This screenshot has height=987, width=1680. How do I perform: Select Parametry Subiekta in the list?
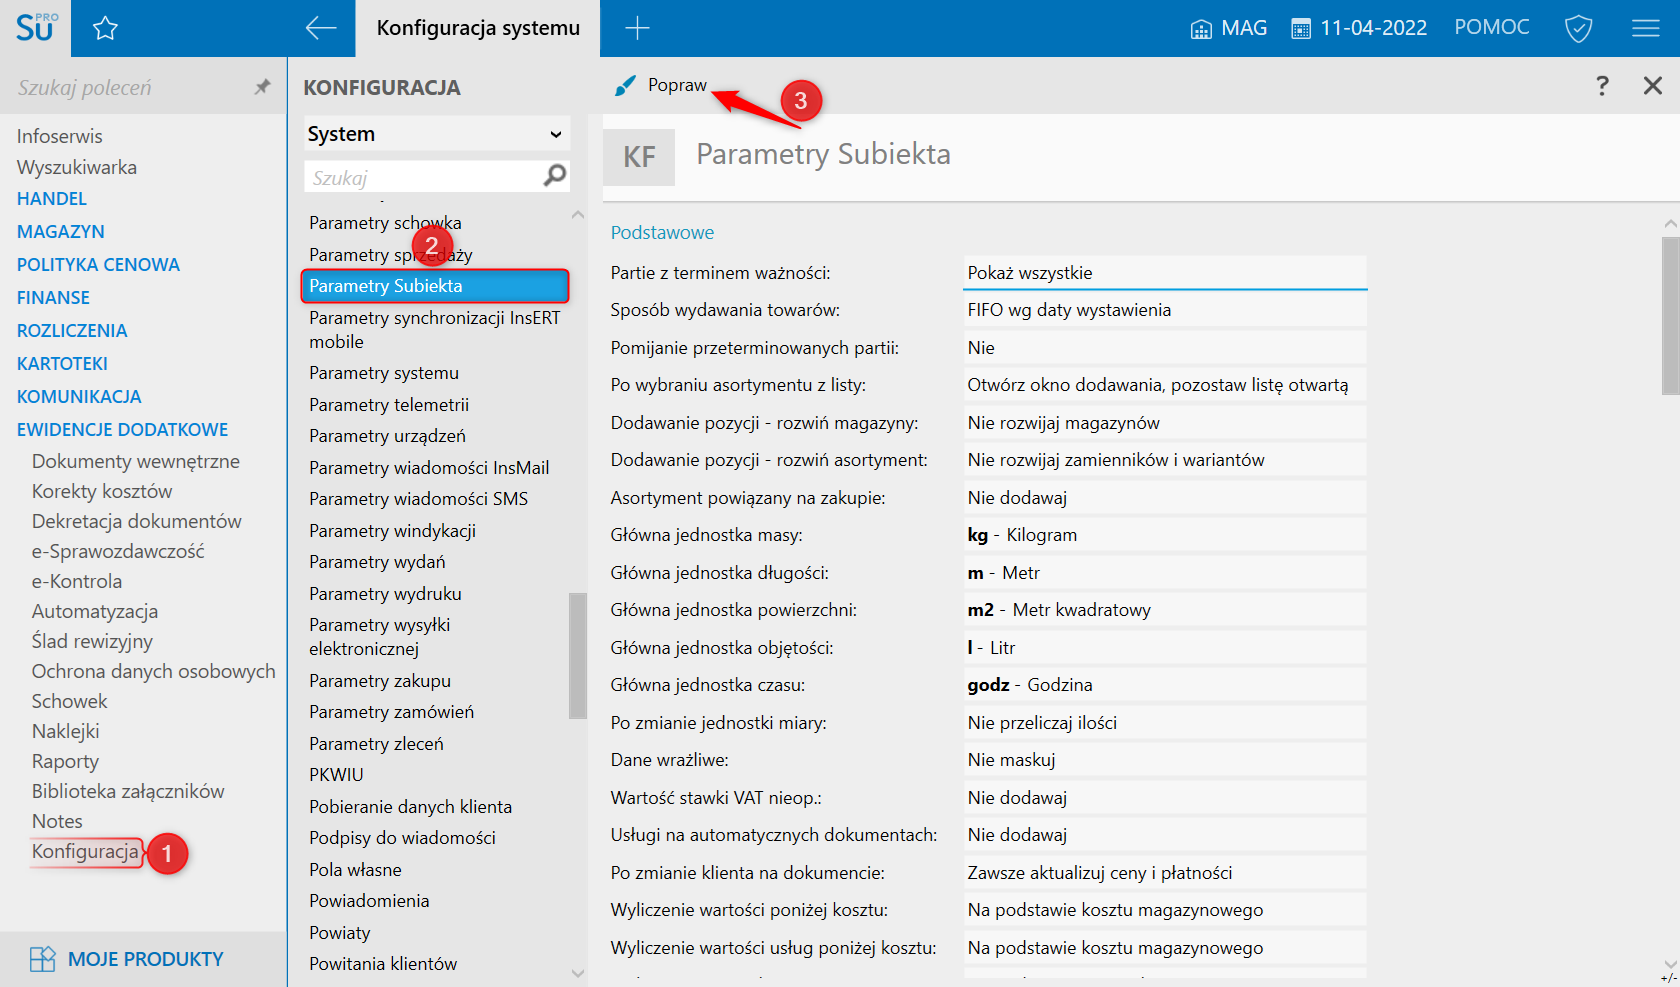435,286
